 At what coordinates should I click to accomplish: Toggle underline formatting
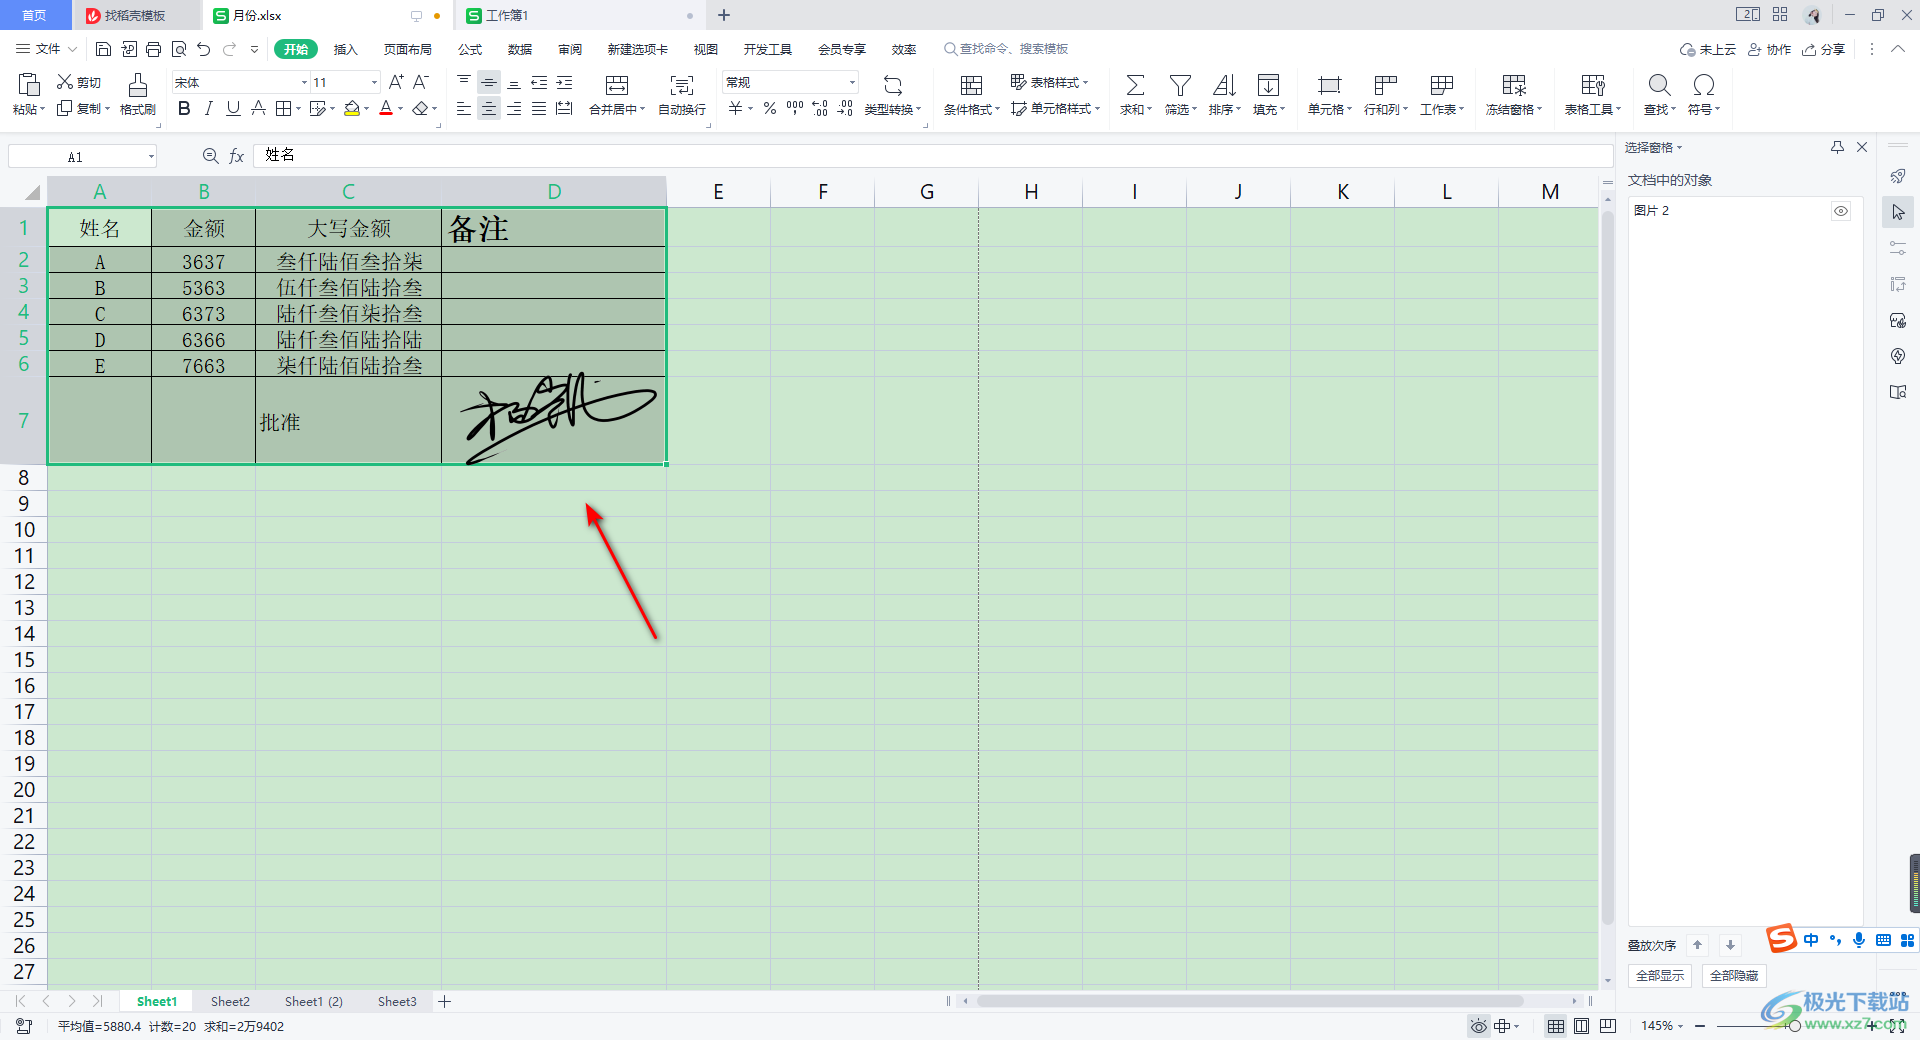pyautogui.click(x=233, y=108)
